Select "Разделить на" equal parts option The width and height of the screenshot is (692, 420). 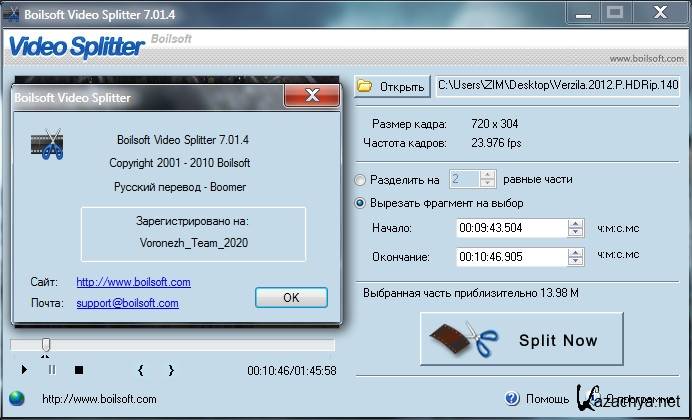click(x=361, y=180)
